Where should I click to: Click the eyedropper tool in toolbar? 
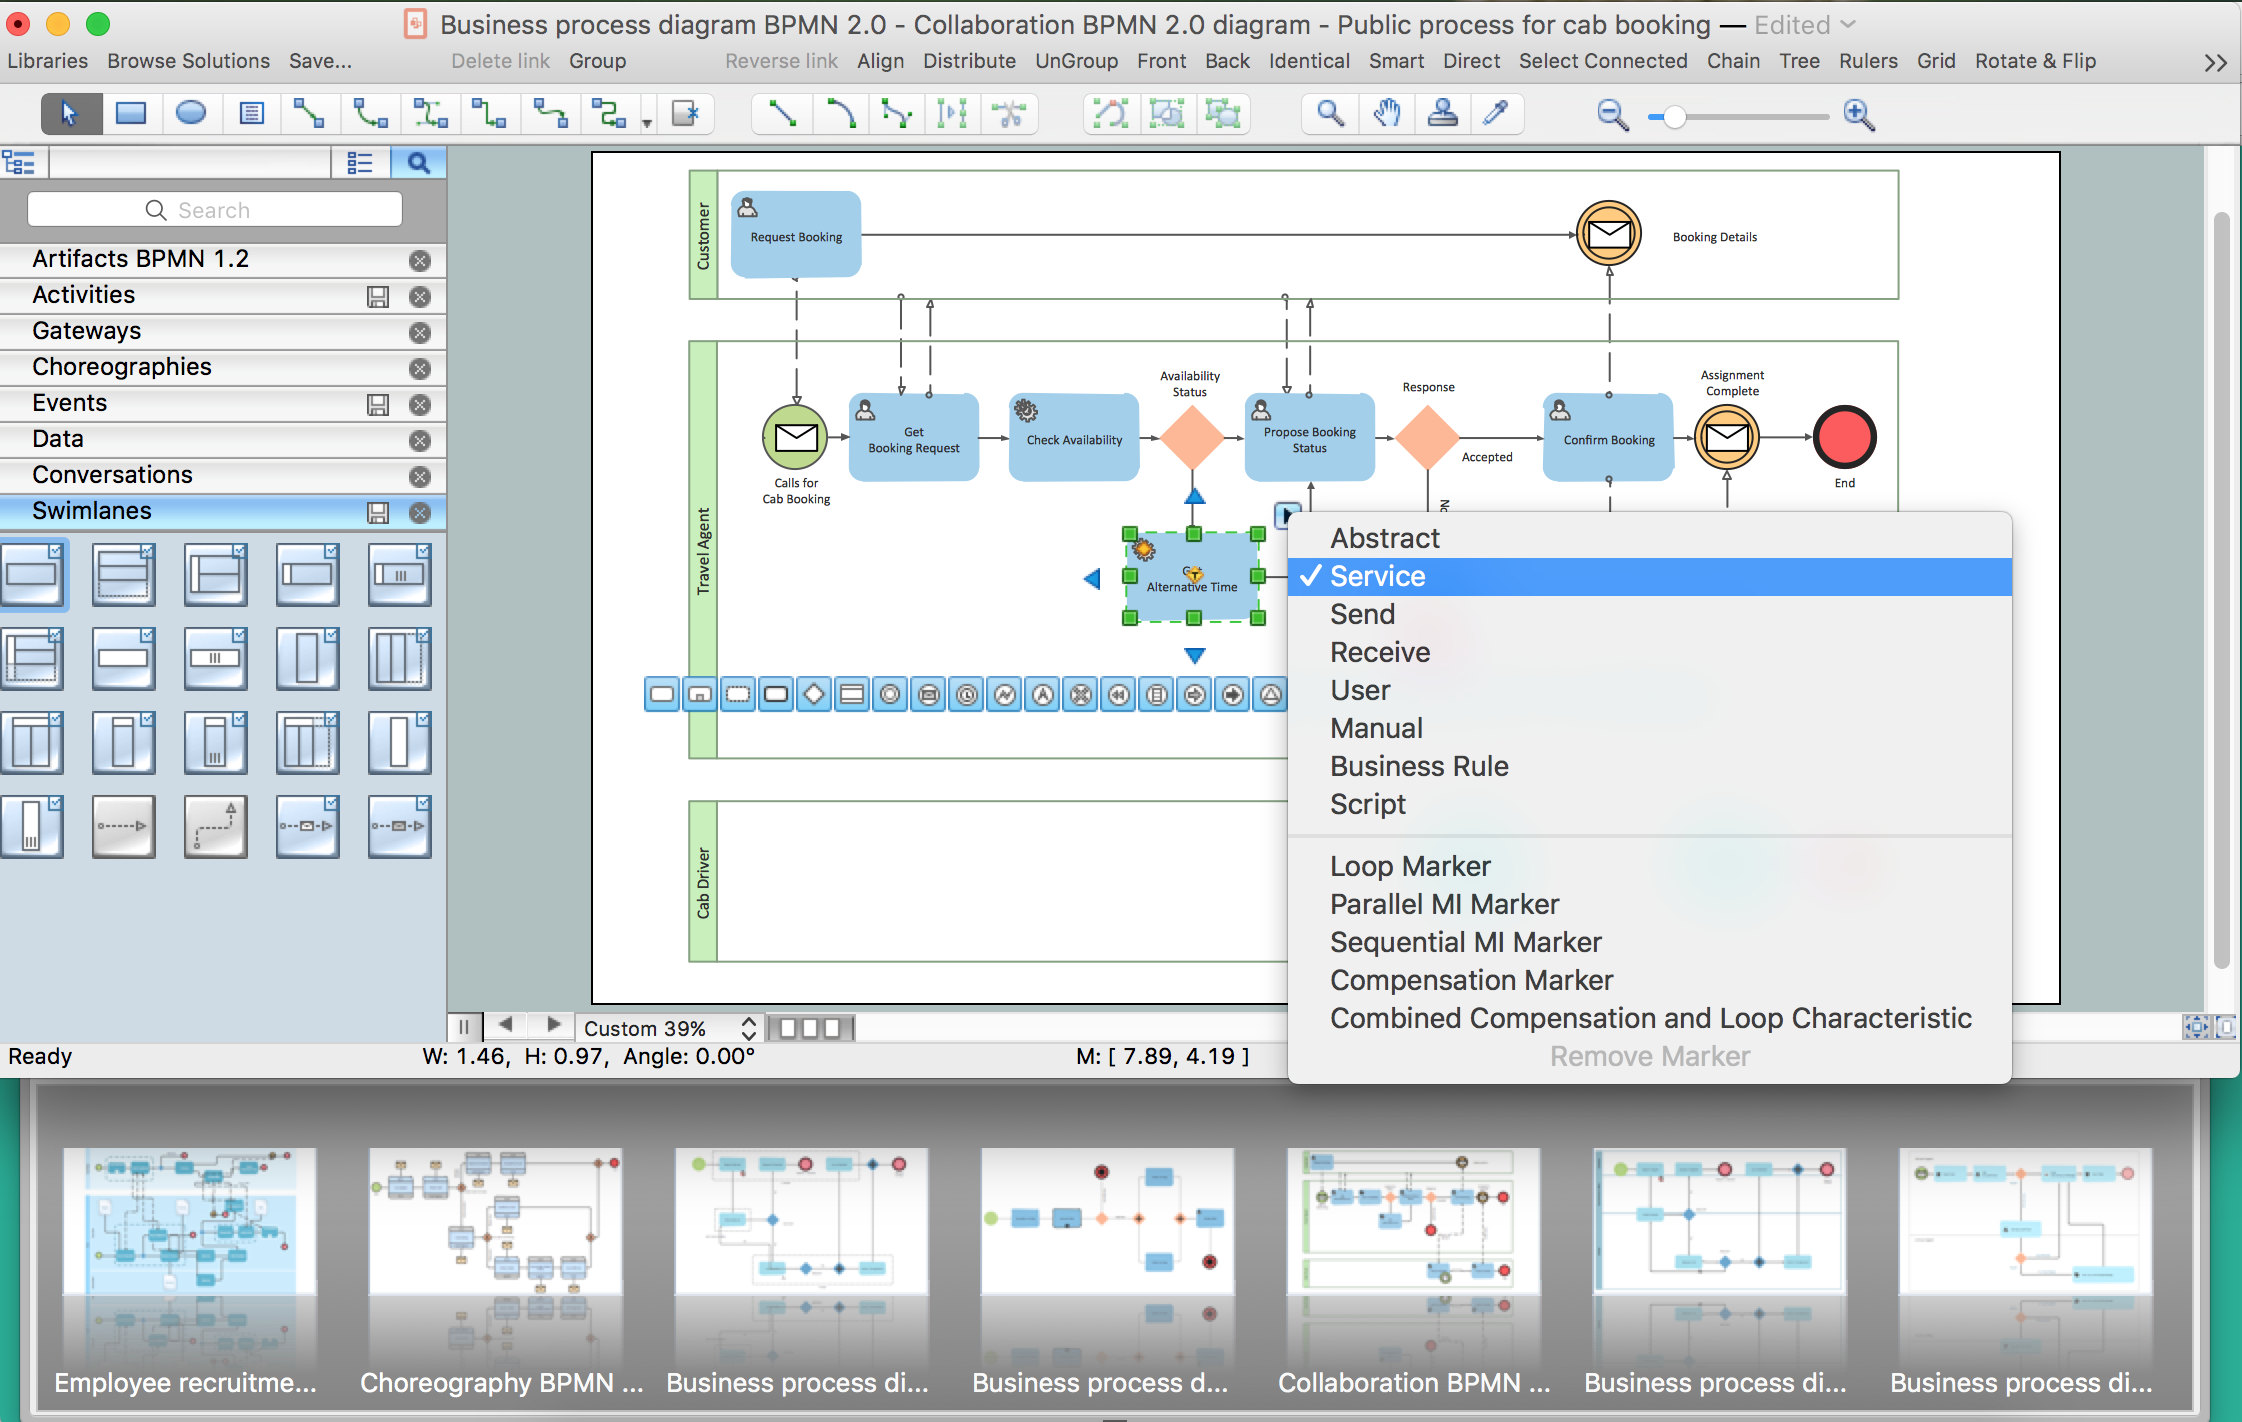[1496, 114]
